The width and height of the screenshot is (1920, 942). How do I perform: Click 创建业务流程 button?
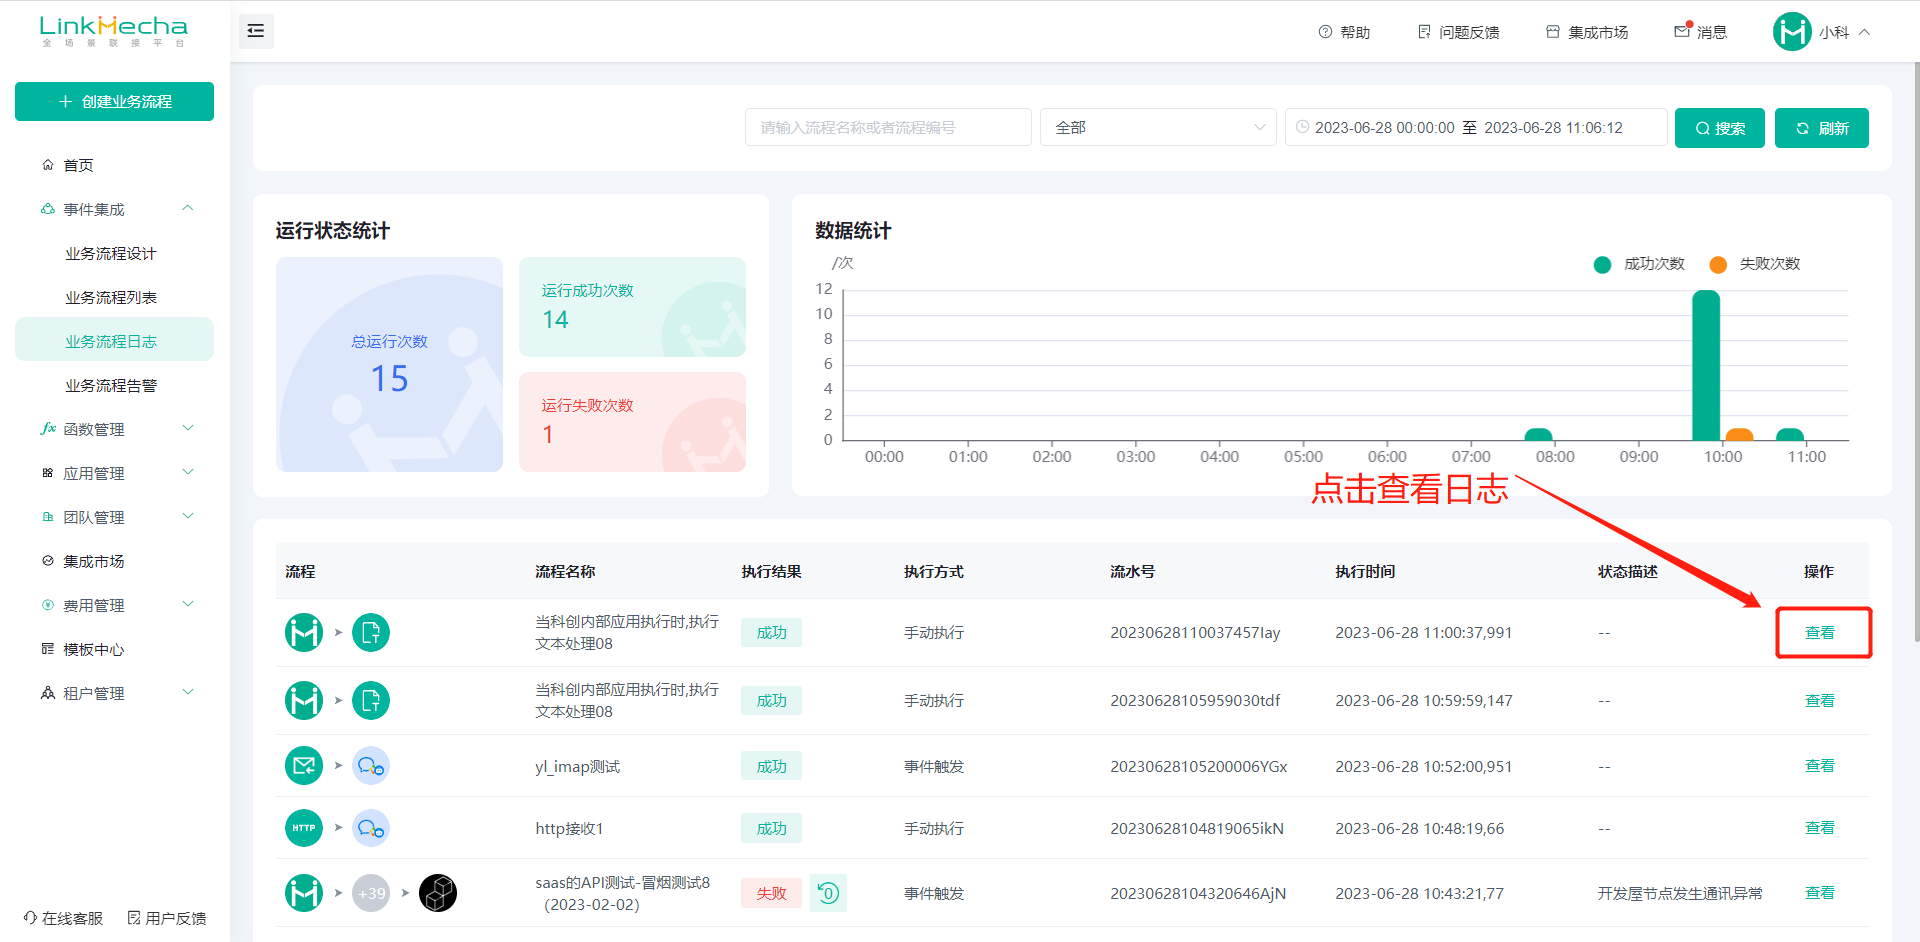[114, 101]
